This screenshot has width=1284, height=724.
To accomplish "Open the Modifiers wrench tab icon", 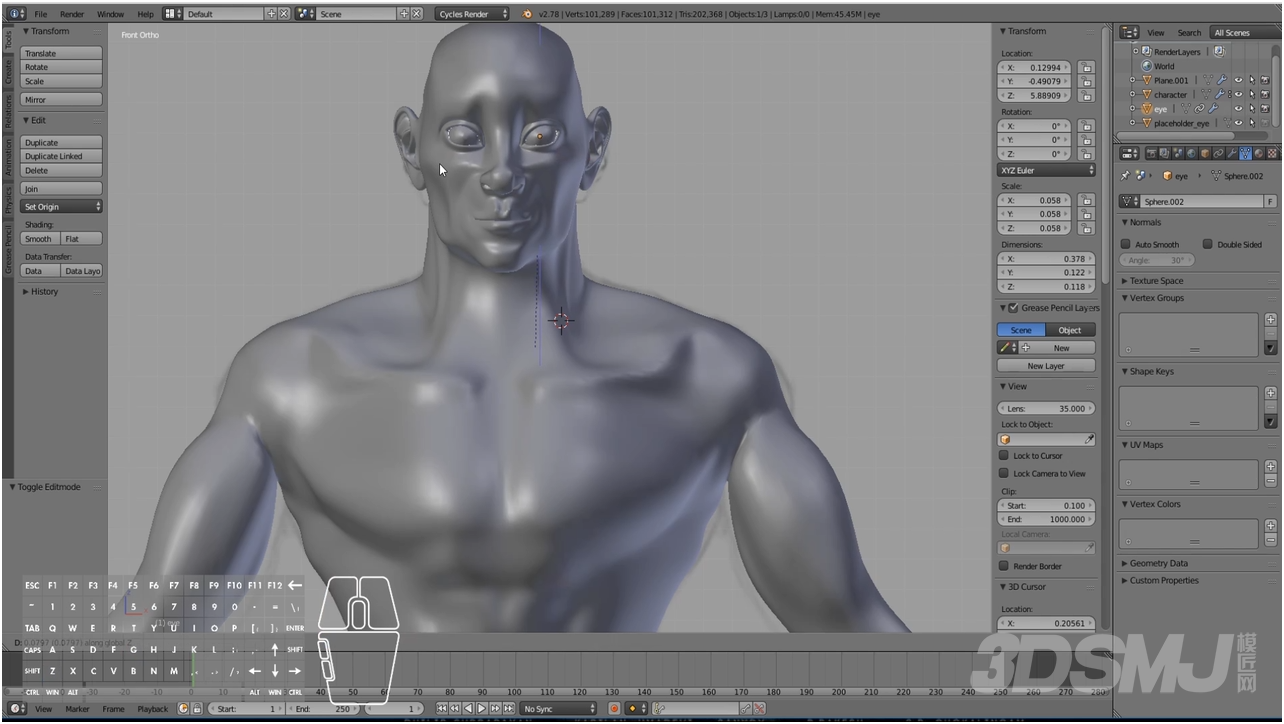I will click(x=1232, y=153).
